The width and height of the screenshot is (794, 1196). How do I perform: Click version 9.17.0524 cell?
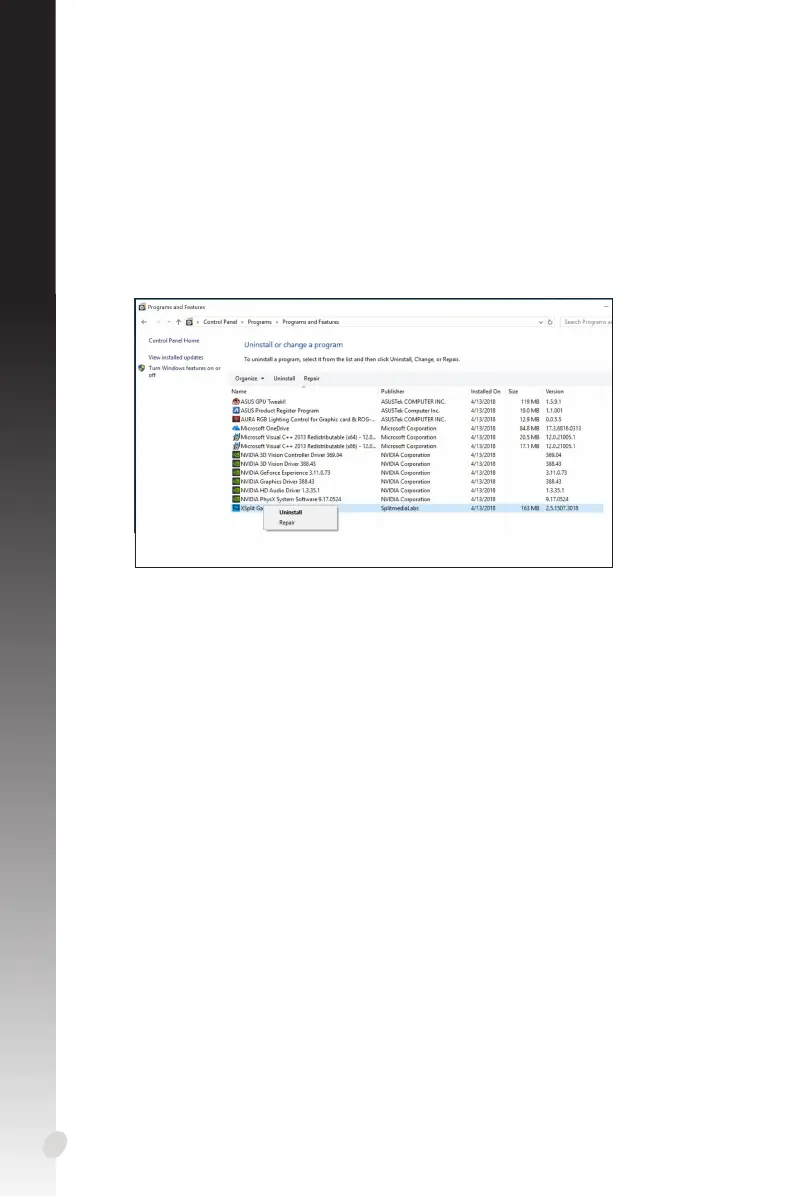click(x=557, y=500)
